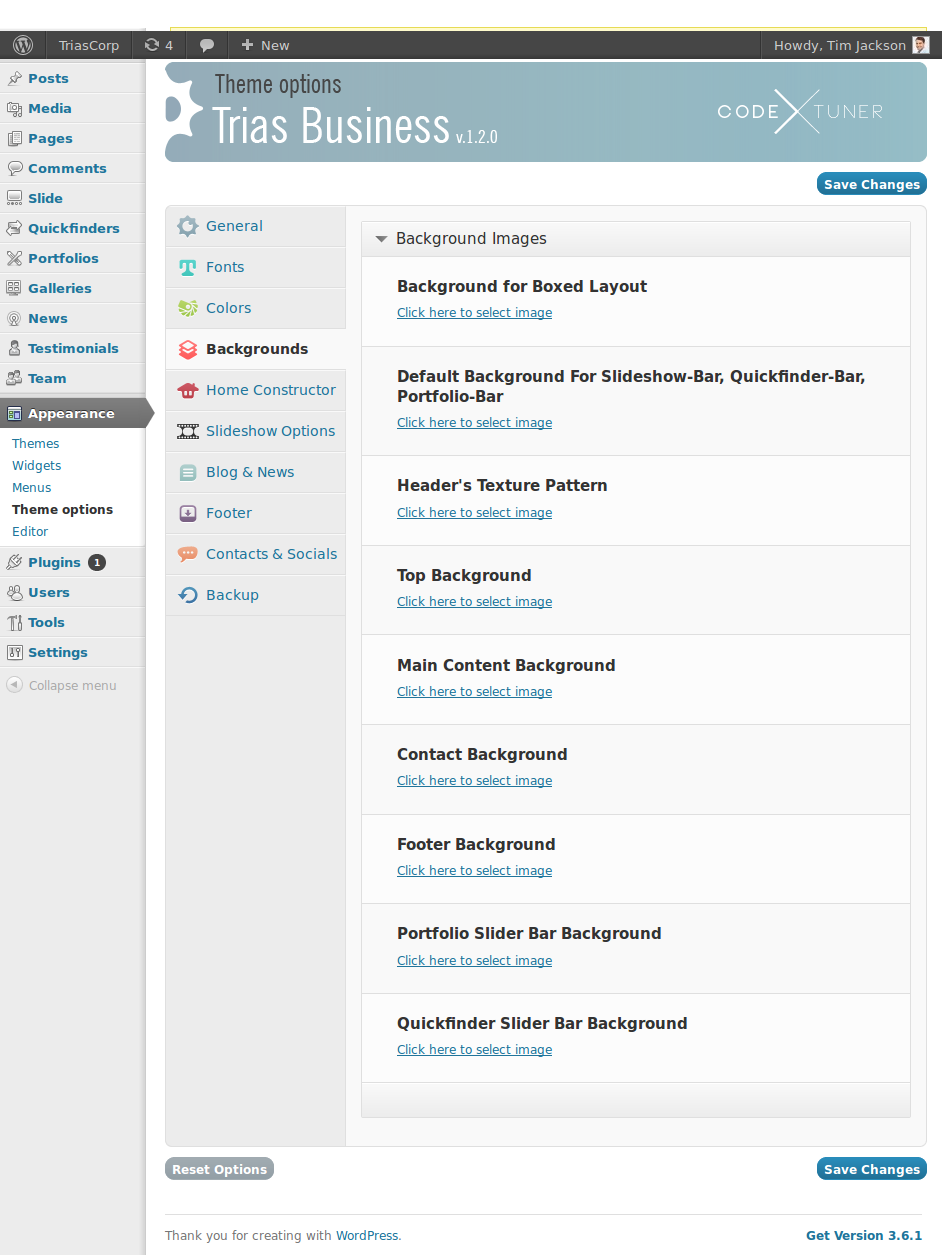Open the TriasCorp site menu
942x1255 pixels.
89,45
